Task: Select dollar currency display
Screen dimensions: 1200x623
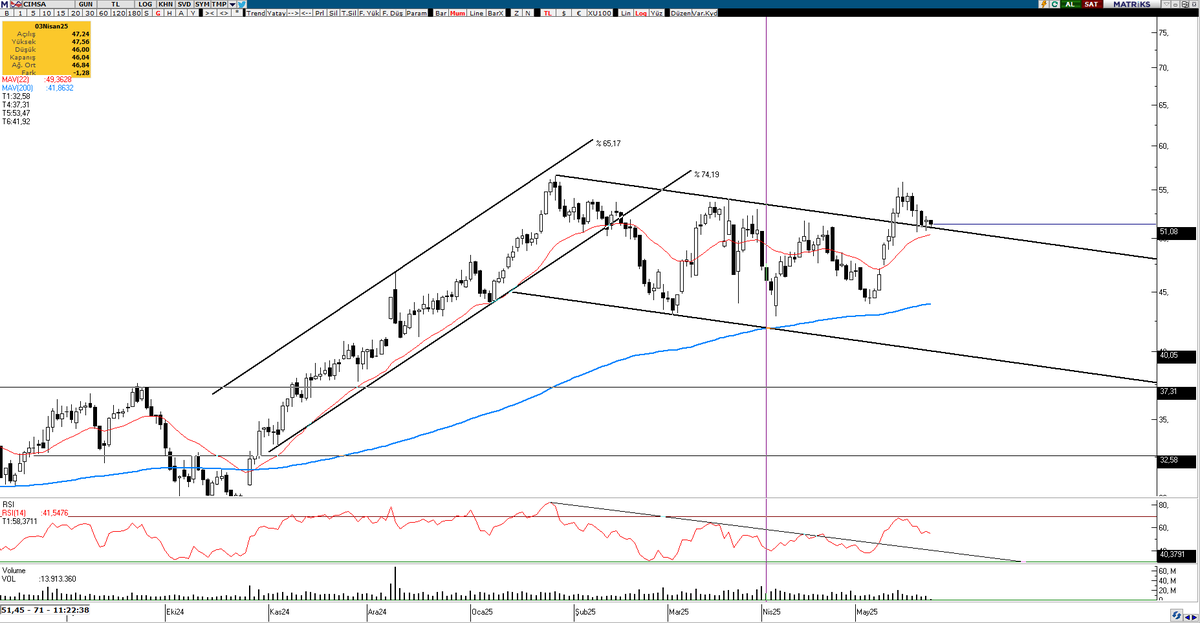Action: pyautogui.click(x=566, y=15)
